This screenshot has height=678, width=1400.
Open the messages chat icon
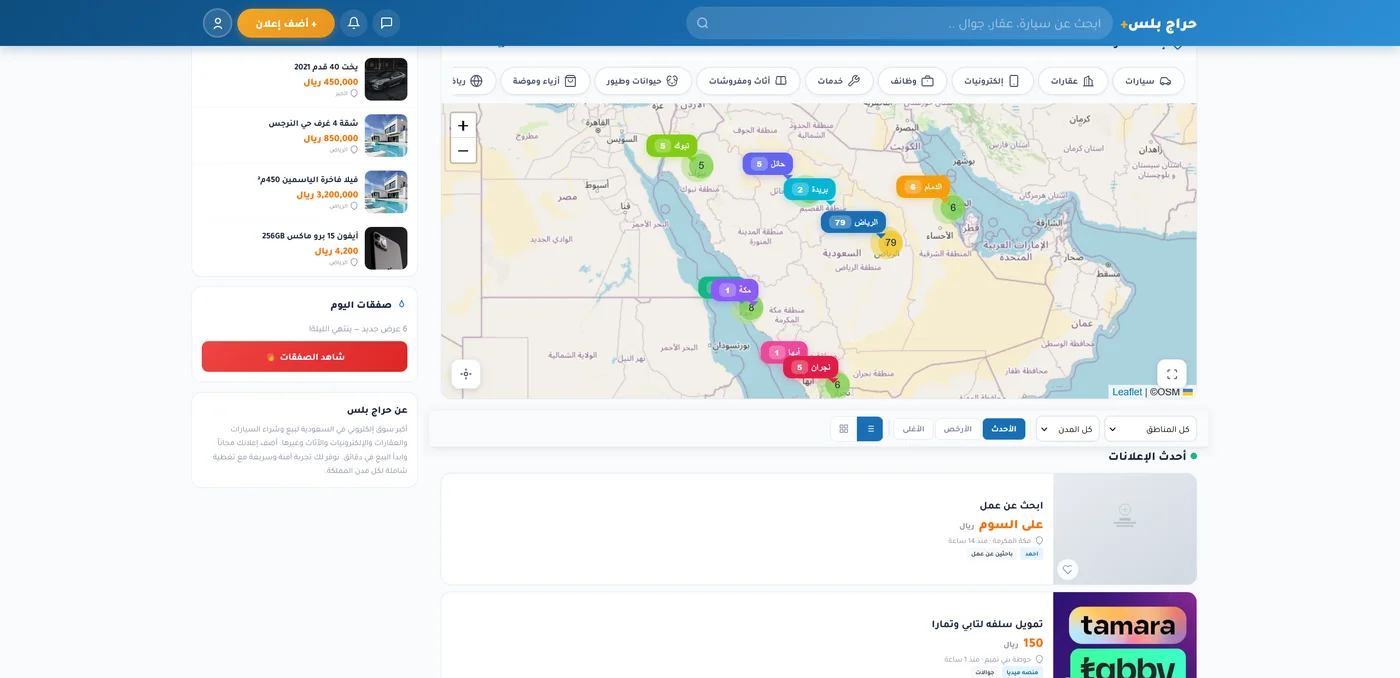point(386,23)
